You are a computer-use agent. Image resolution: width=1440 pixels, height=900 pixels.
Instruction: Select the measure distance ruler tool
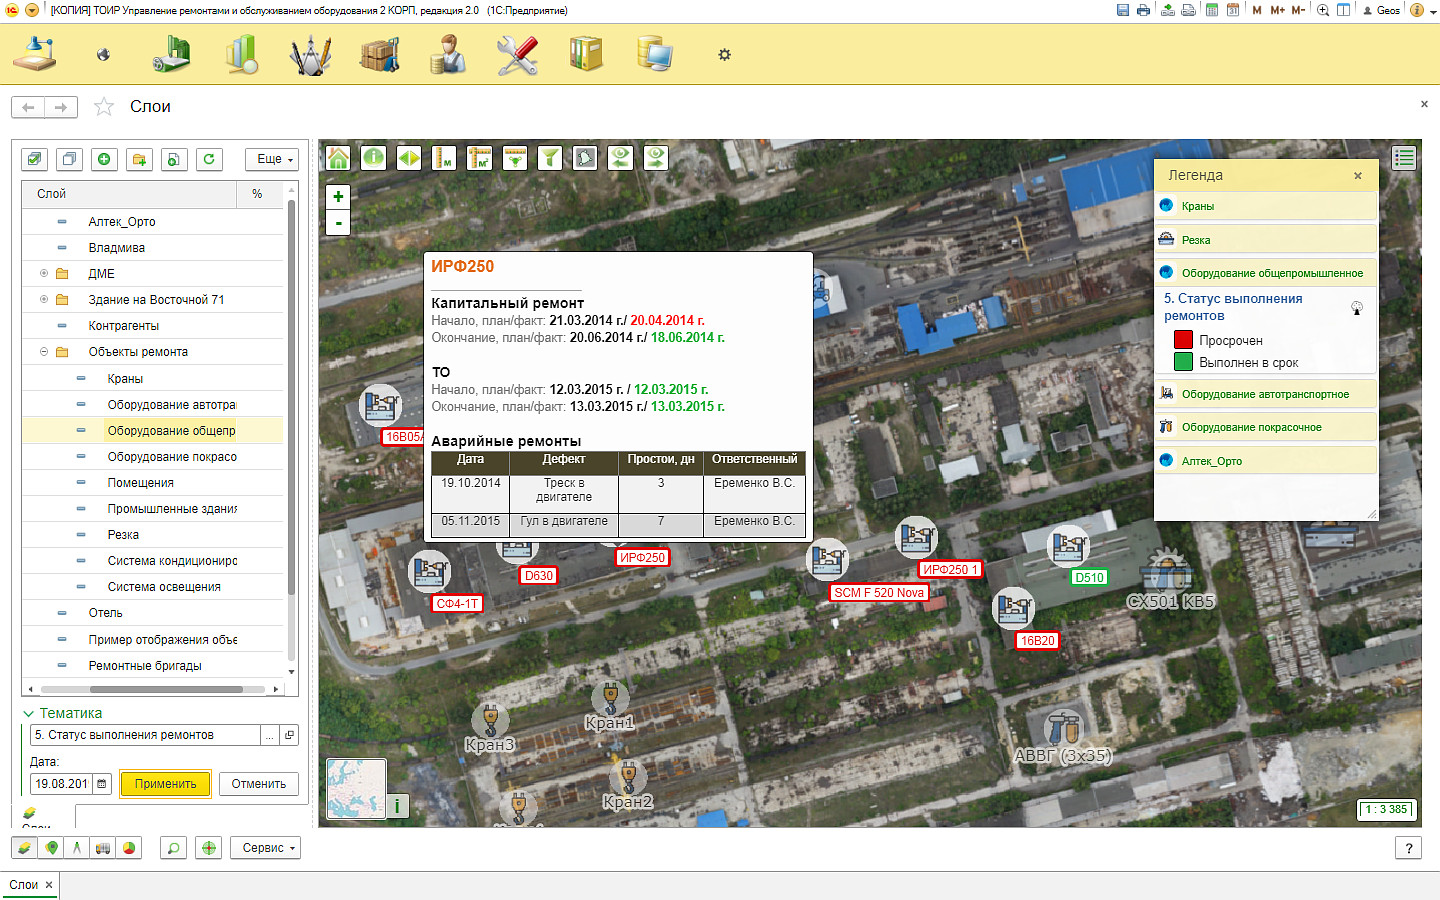[x=444, y=158]
